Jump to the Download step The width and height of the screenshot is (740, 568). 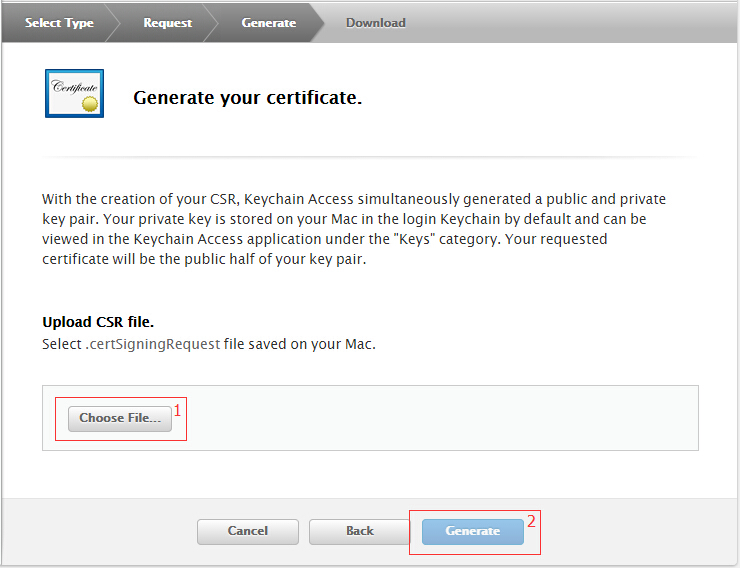[376, 23]
